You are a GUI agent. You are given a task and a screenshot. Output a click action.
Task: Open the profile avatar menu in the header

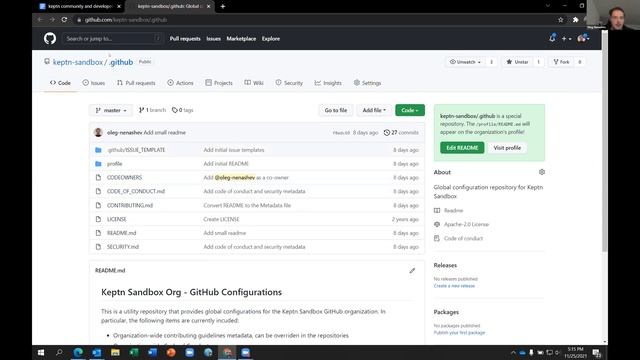coord(583,38)
